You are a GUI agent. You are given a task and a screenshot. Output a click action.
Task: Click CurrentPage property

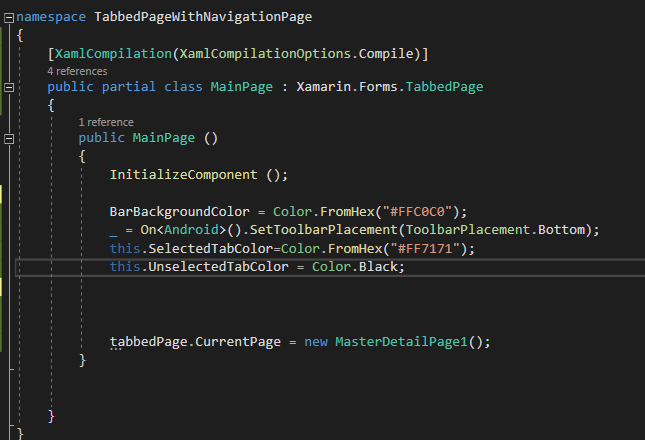point(238,342)
